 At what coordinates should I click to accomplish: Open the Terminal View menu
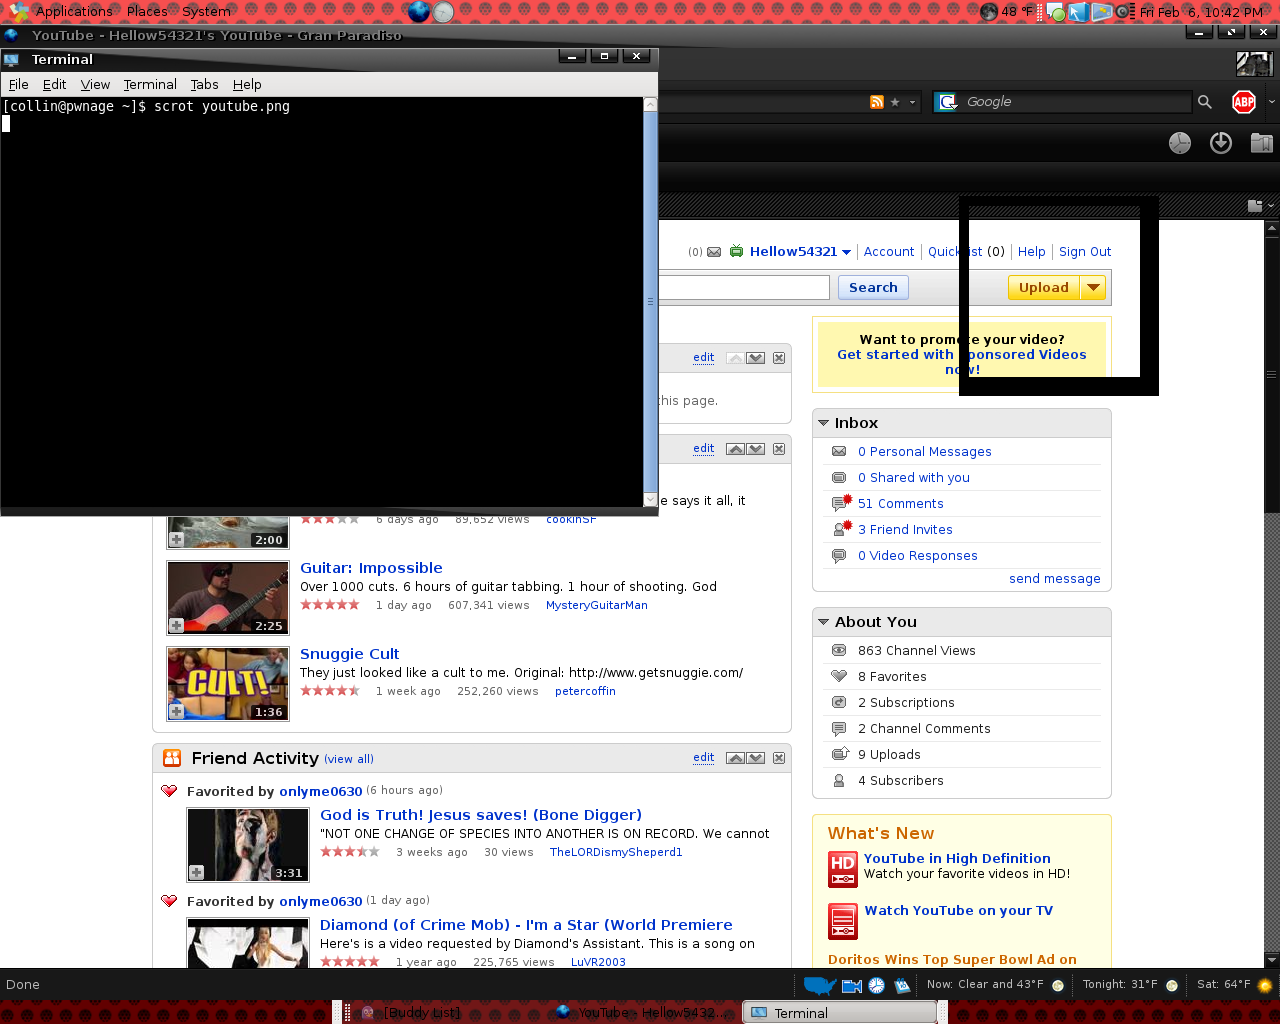pos(95,85)
